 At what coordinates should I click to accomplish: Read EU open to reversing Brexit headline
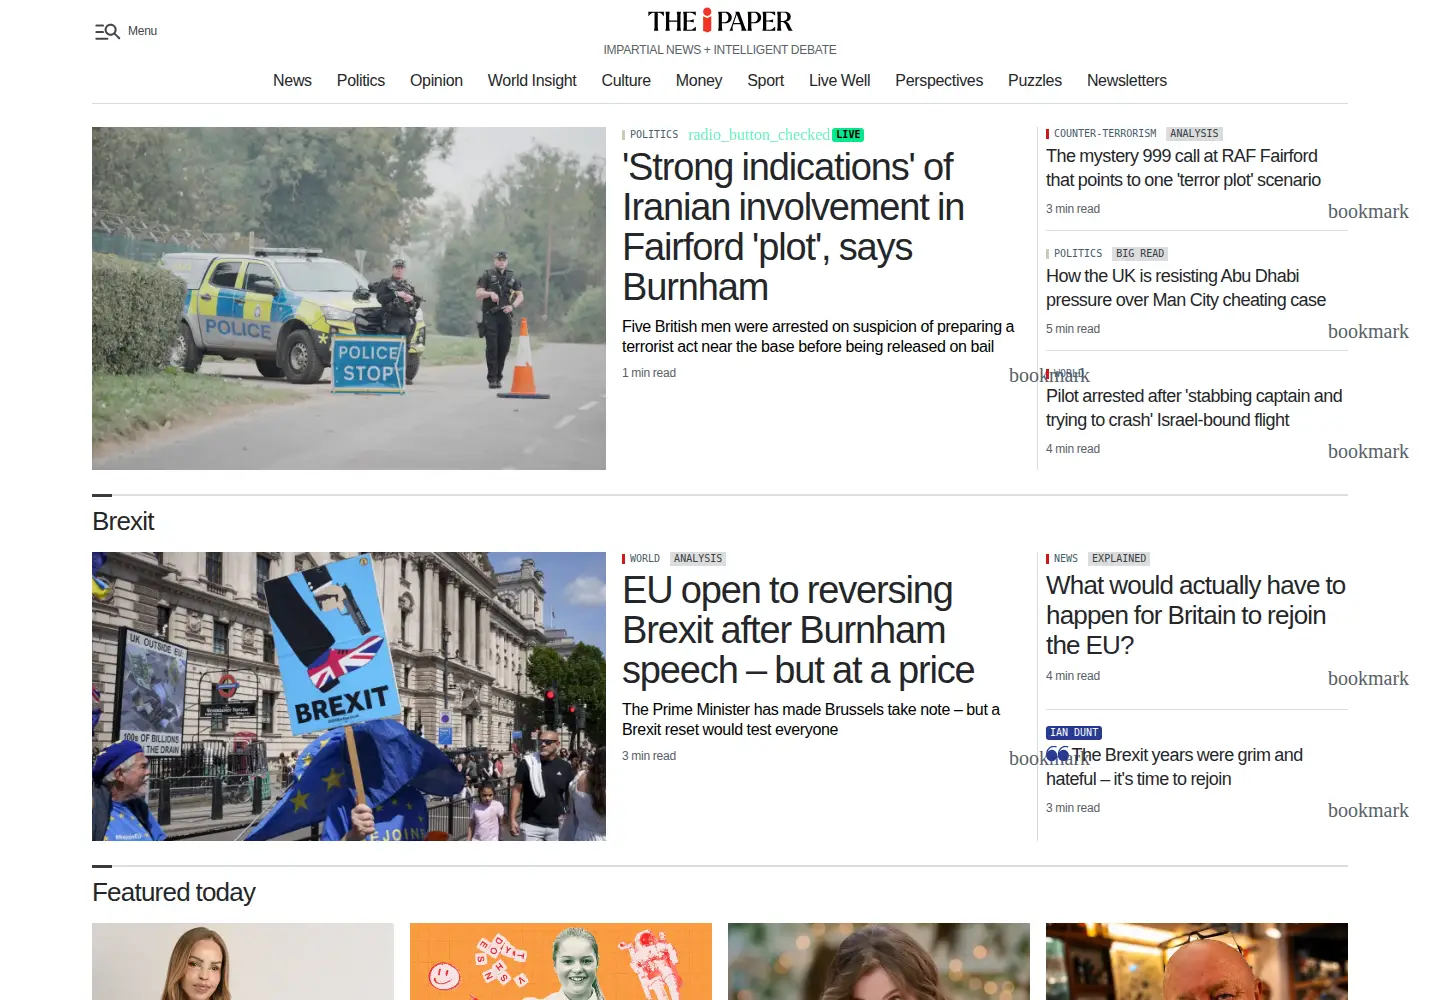(798, 630)
